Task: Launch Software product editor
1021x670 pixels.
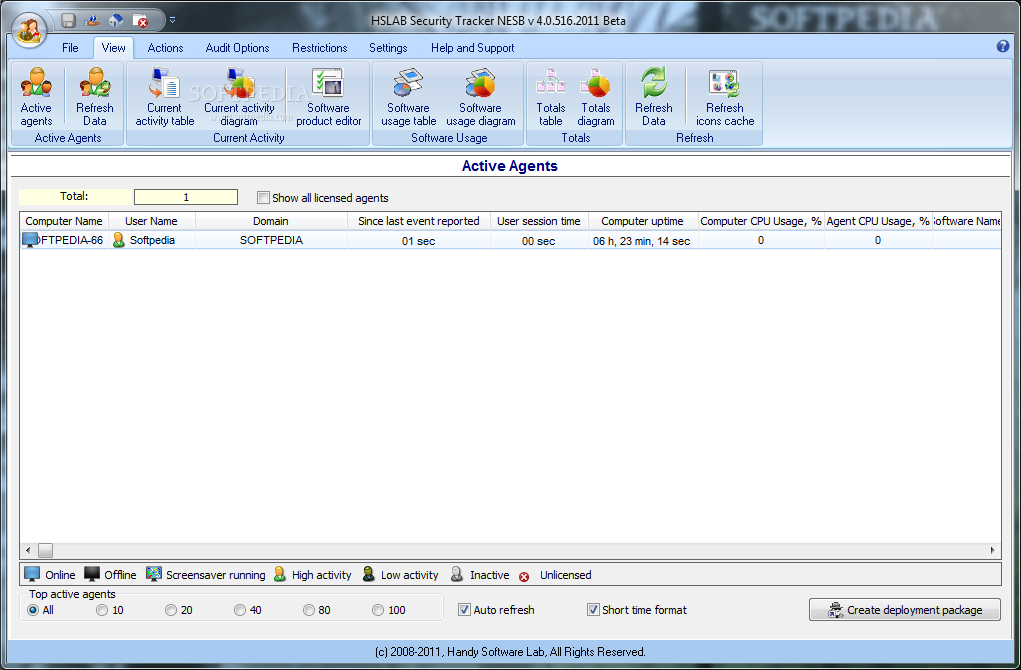Action: coord(328,96)
